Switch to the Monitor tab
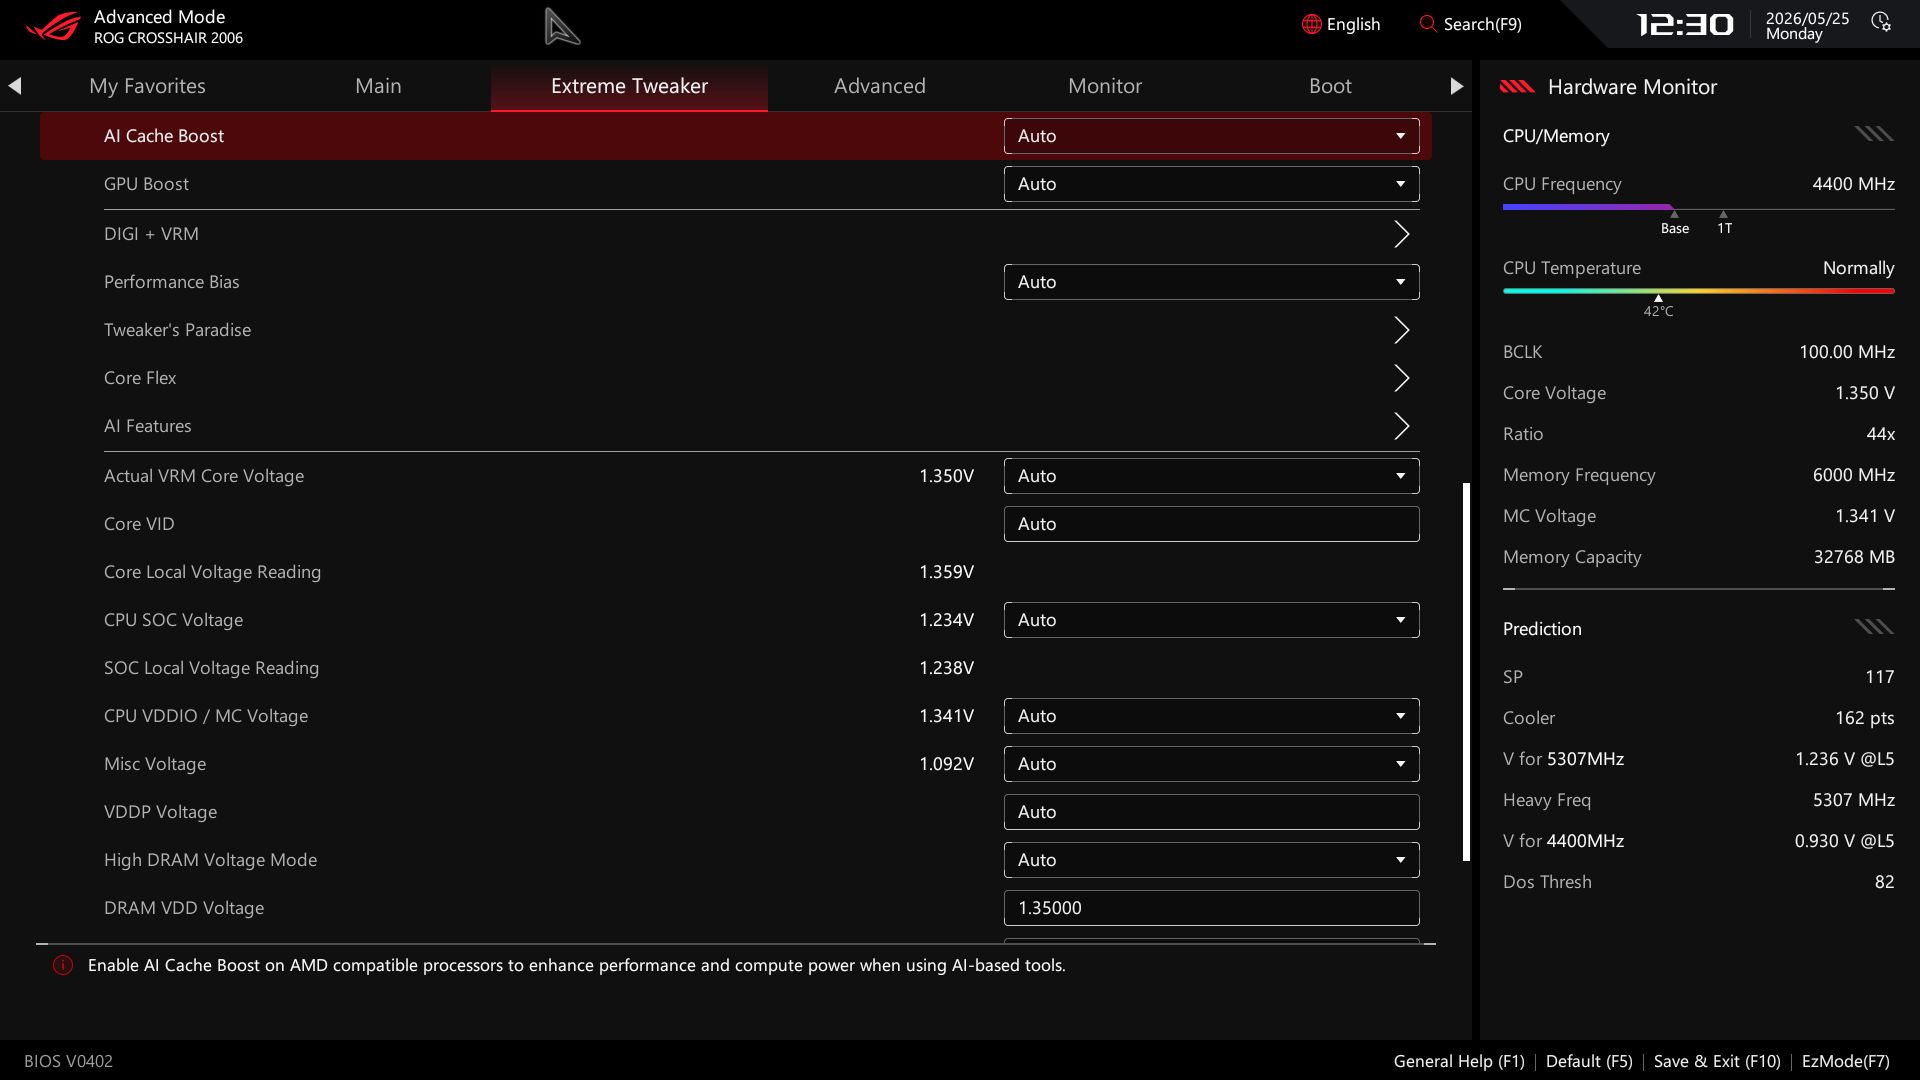This screenshot has height=1080, width=1920. (1105, 86)
